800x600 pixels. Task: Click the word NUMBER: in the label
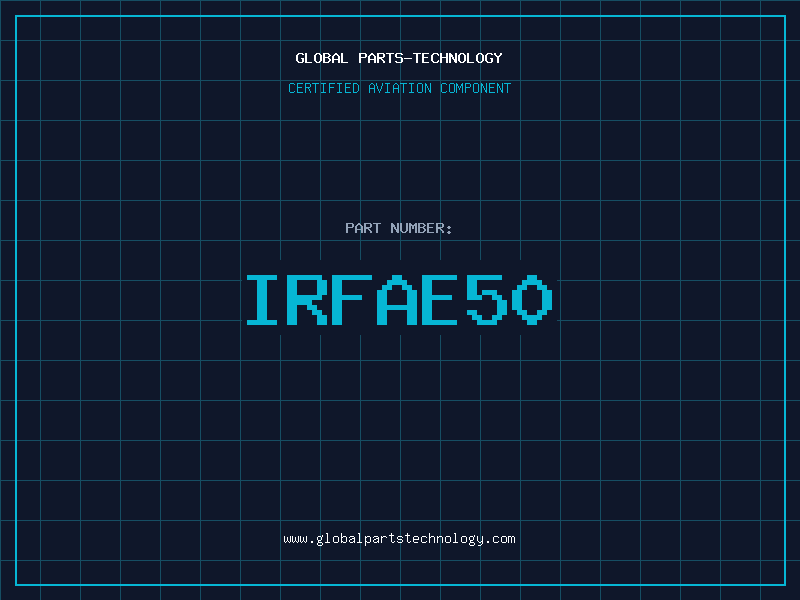(x=421, y=228)
